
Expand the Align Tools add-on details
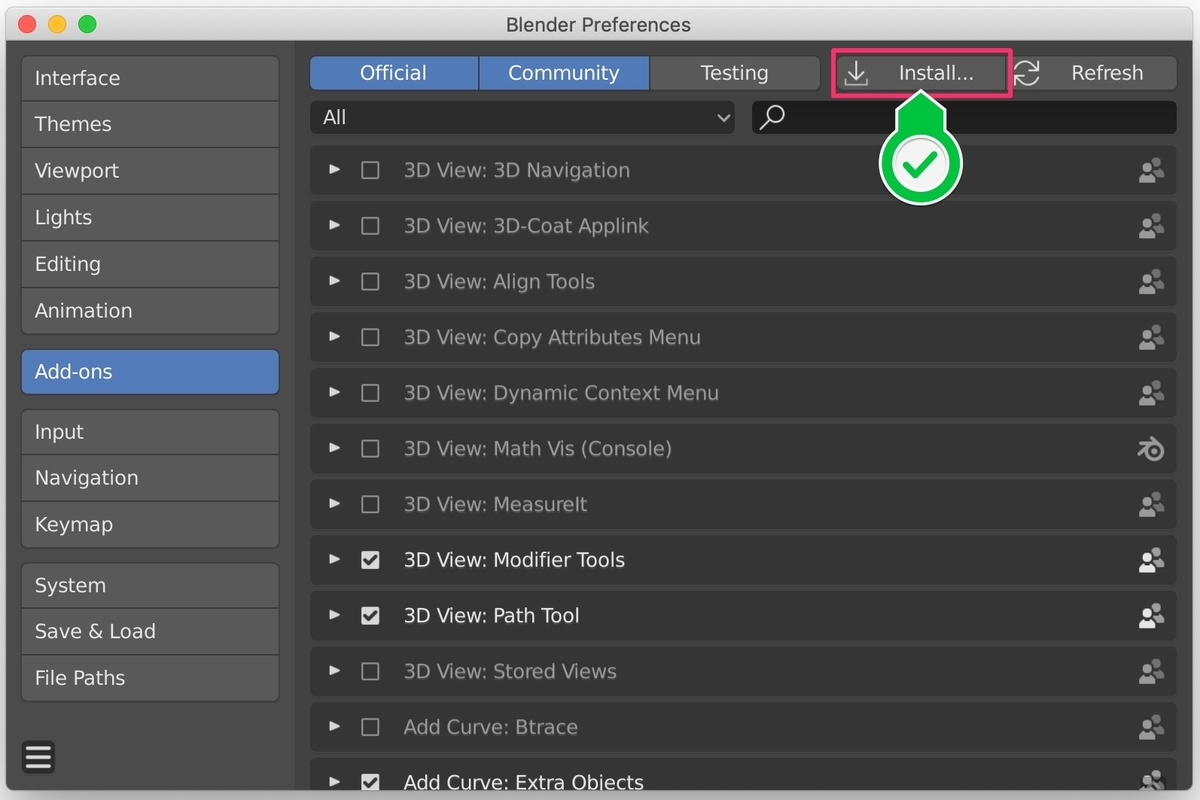point(335,282)
